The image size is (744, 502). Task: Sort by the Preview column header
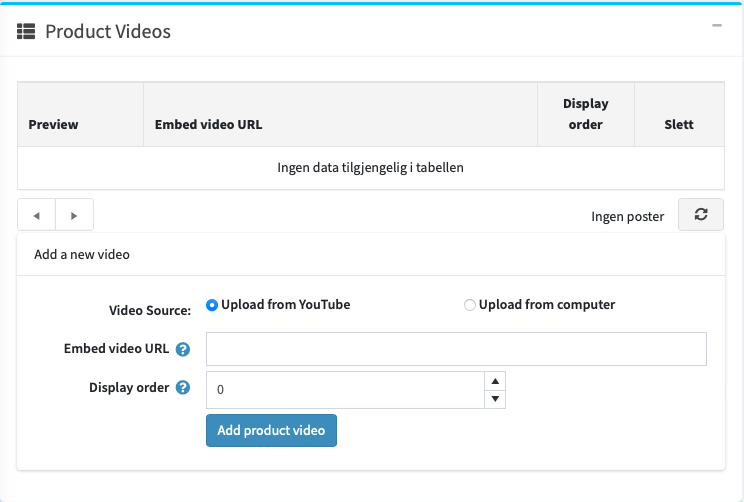click(x=54, y=125)
